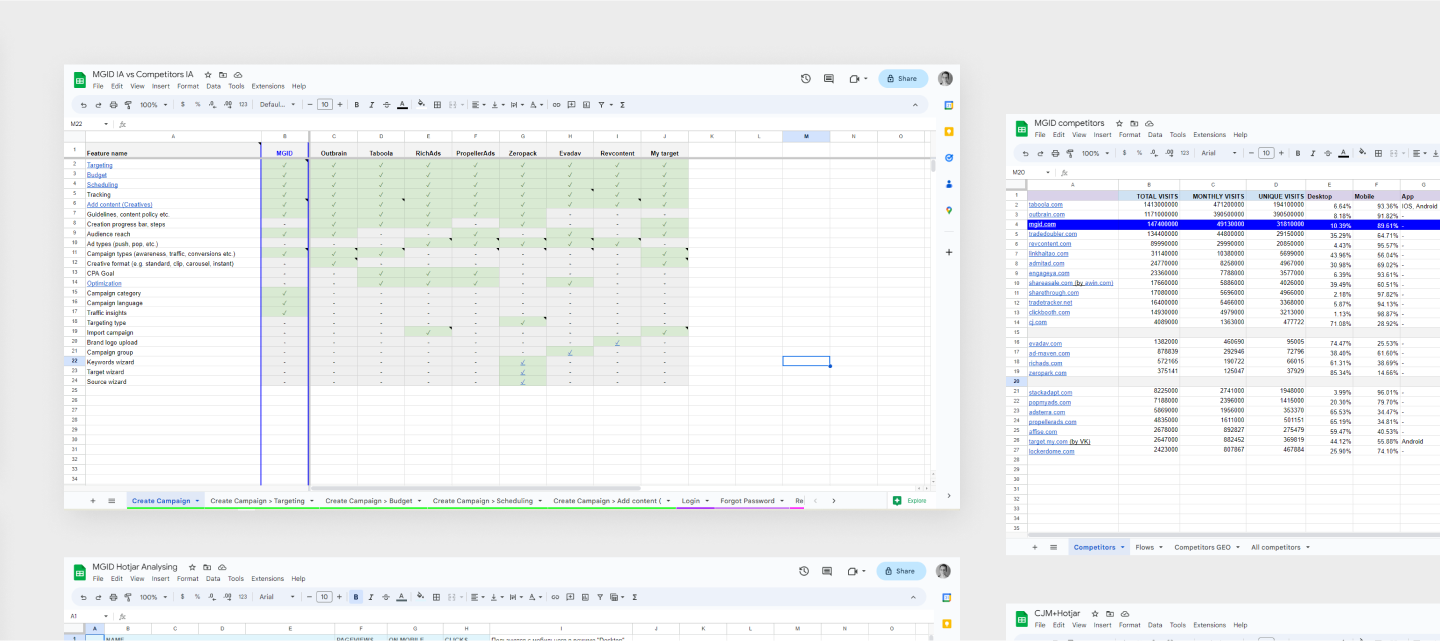The image size is (1440, 641).
Task: Toggle italic in MGID IA vs Competitors toolbar
Action: pos(371,104)
